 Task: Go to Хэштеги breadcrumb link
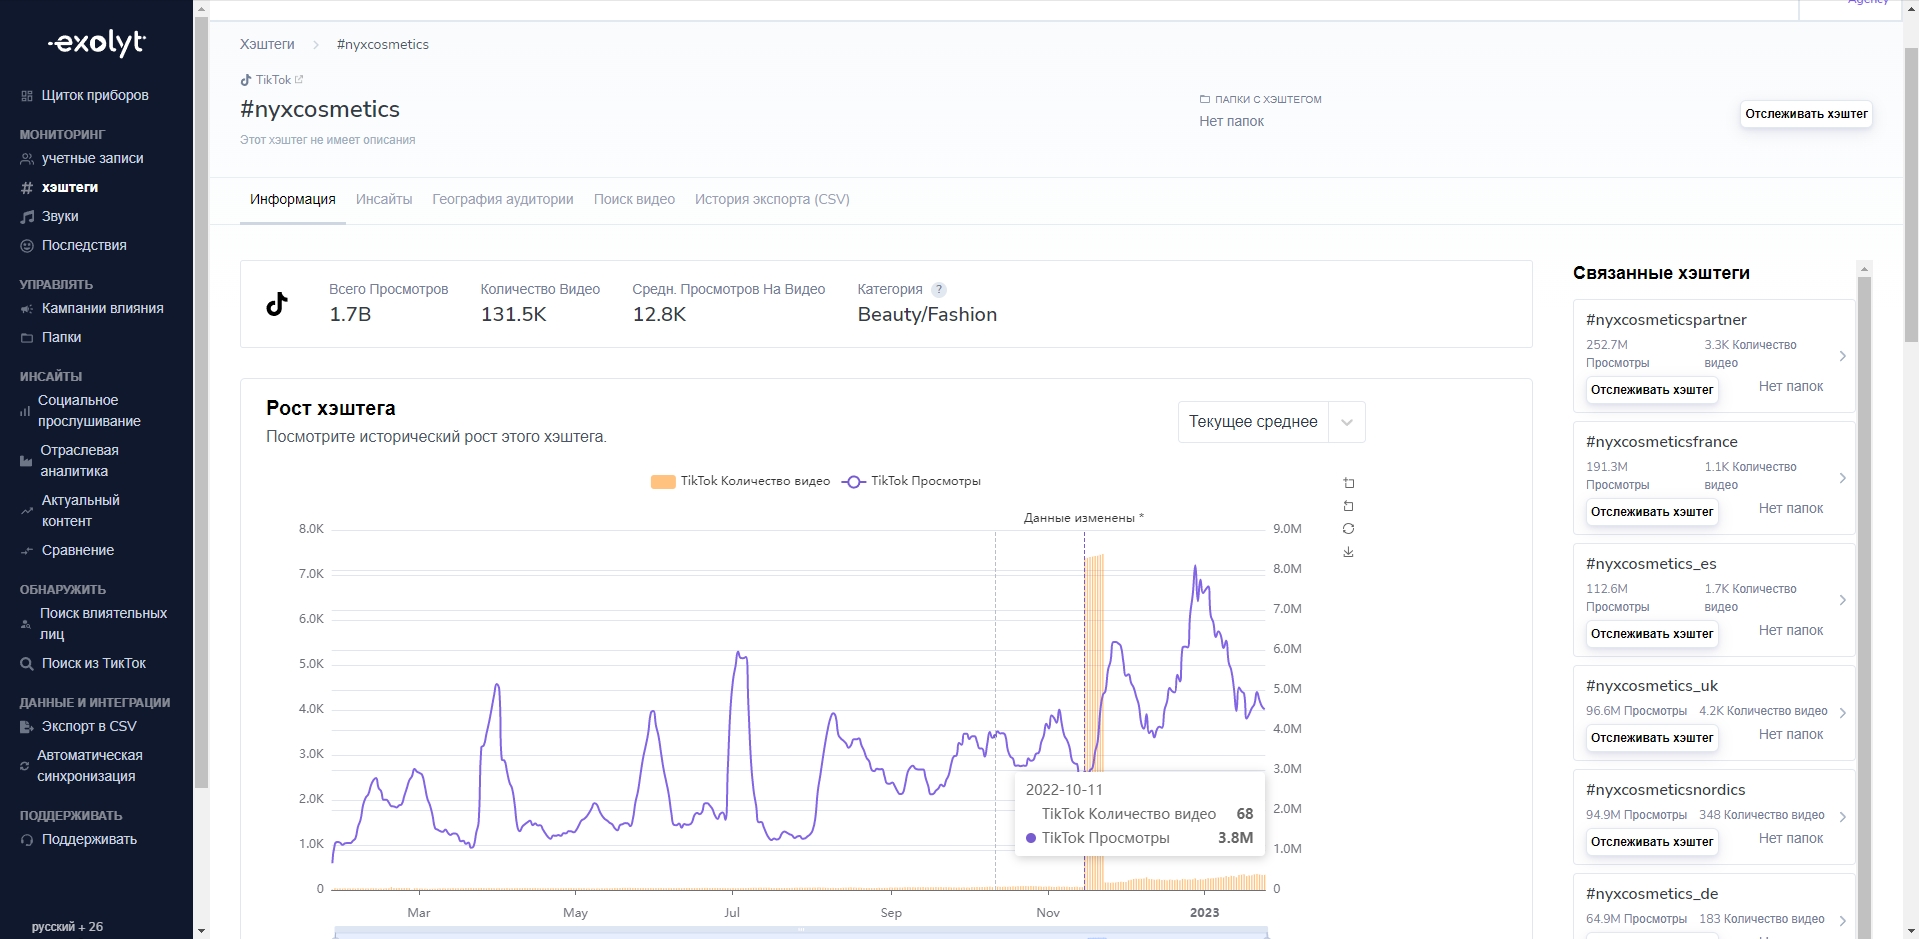tap(267, 45)
